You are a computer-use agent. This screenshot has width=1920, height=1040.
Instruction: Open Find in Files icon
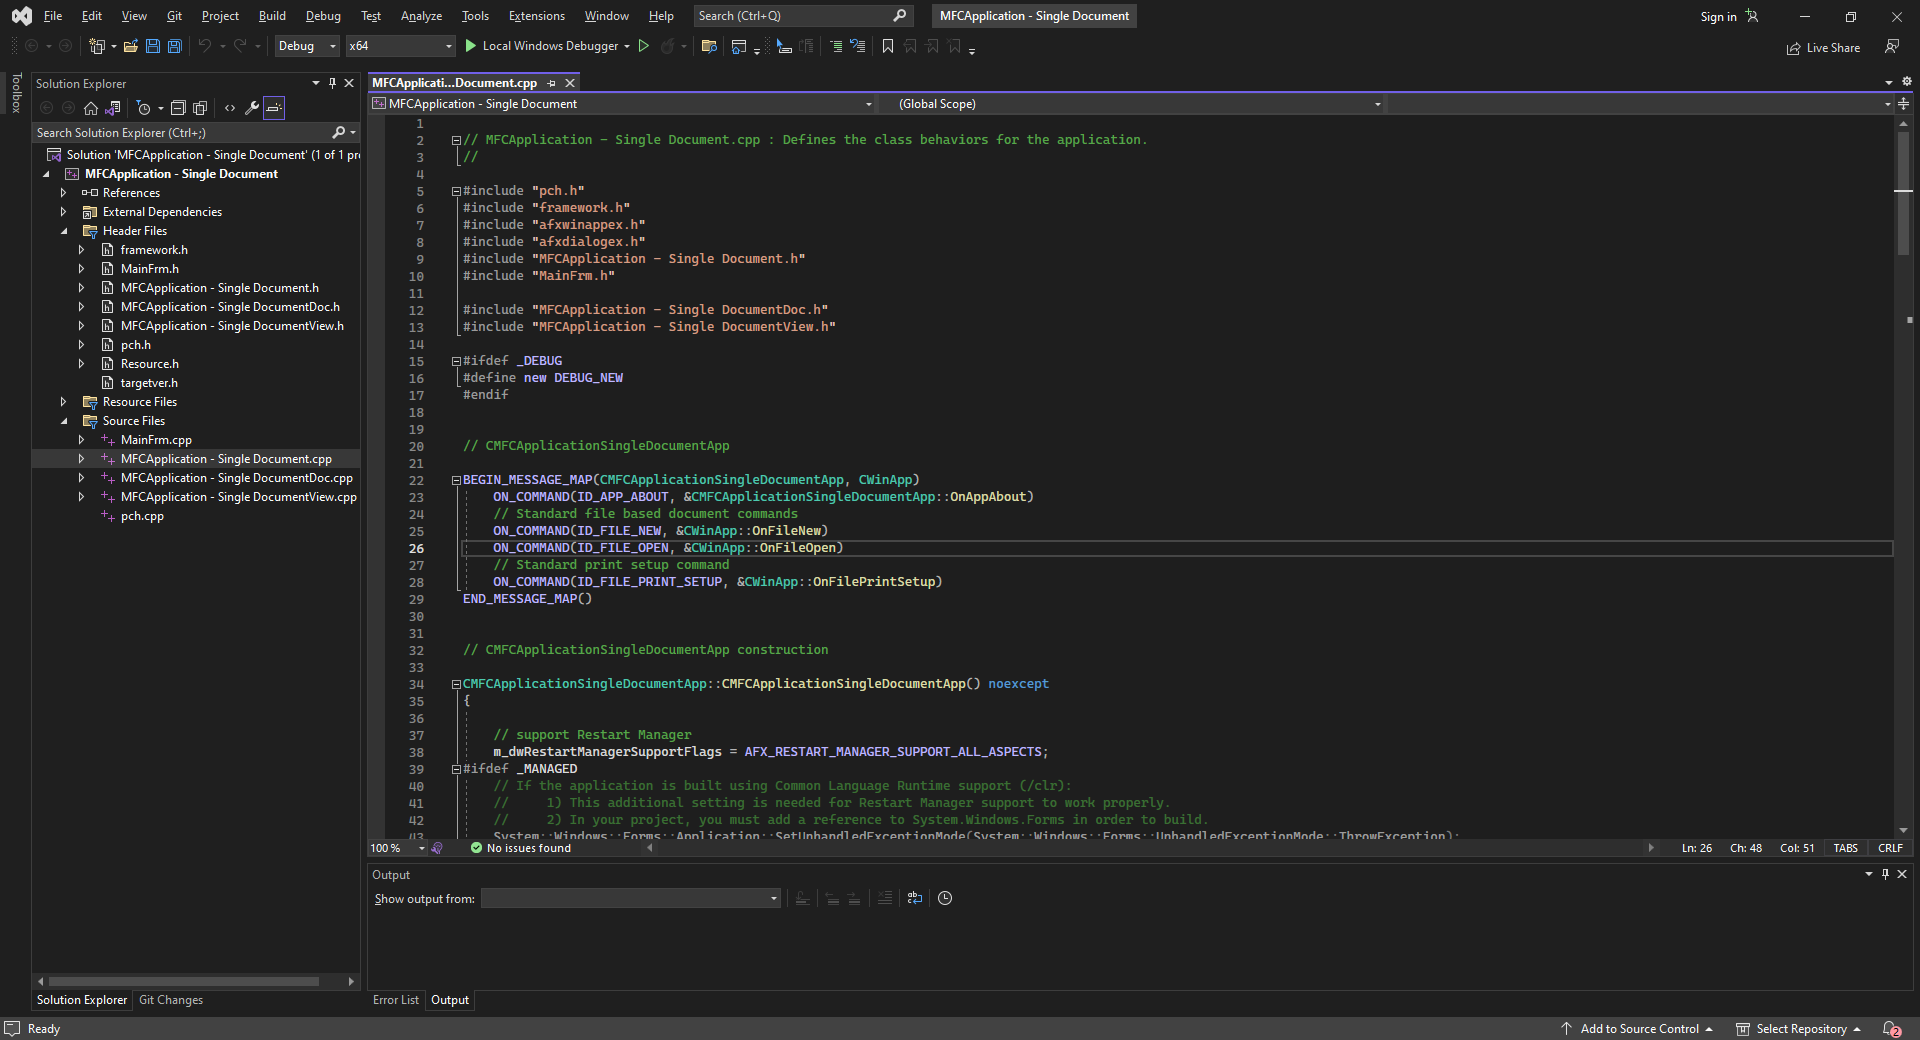click(710, 46)
